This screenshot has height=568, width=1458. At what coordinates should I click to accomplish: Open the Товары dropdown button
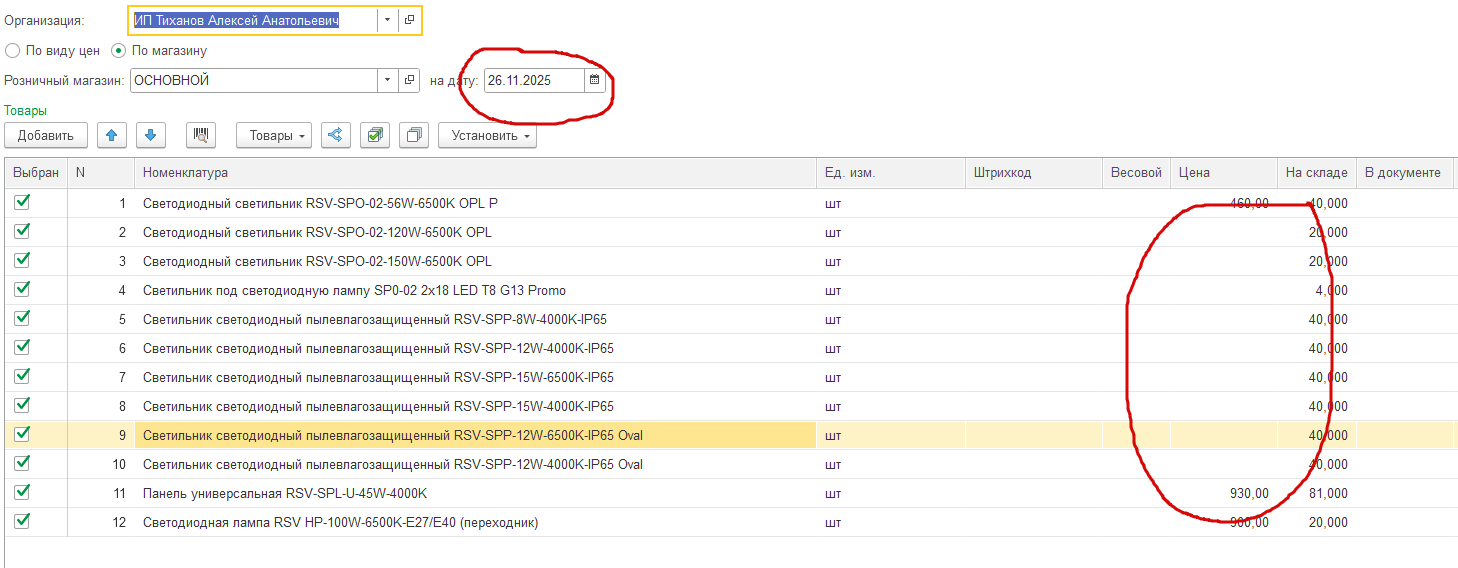274,135
